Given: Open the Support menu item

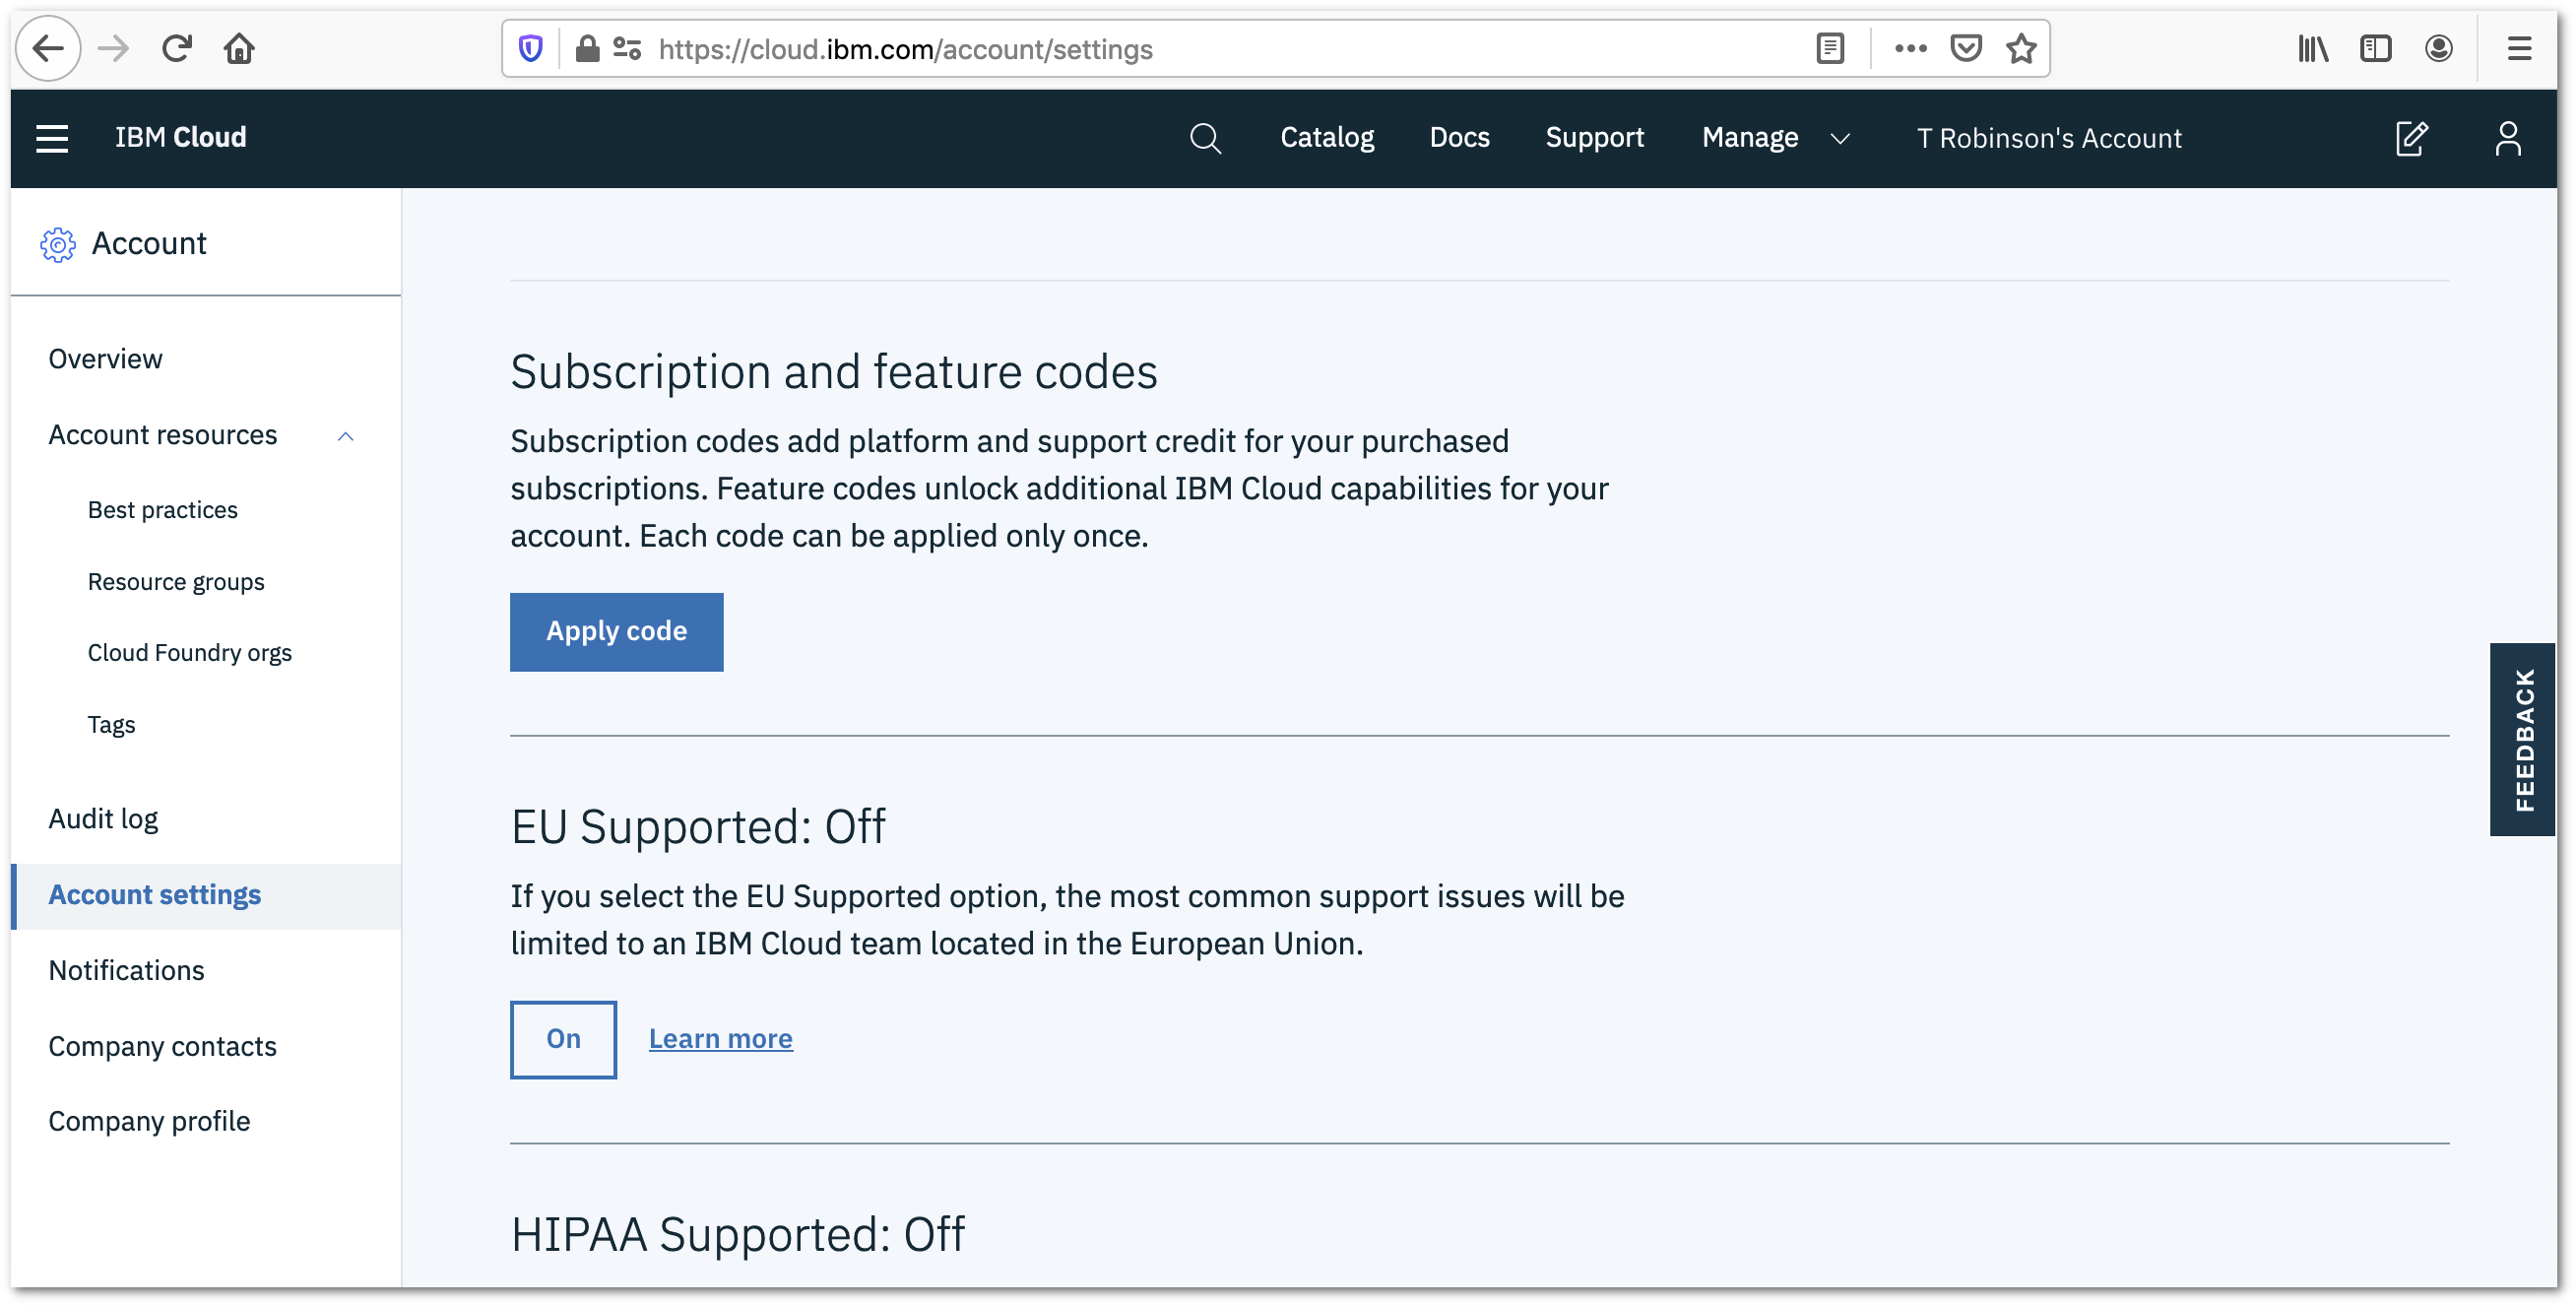Looking at the screenshot, I should click(x=1594, y=138).
